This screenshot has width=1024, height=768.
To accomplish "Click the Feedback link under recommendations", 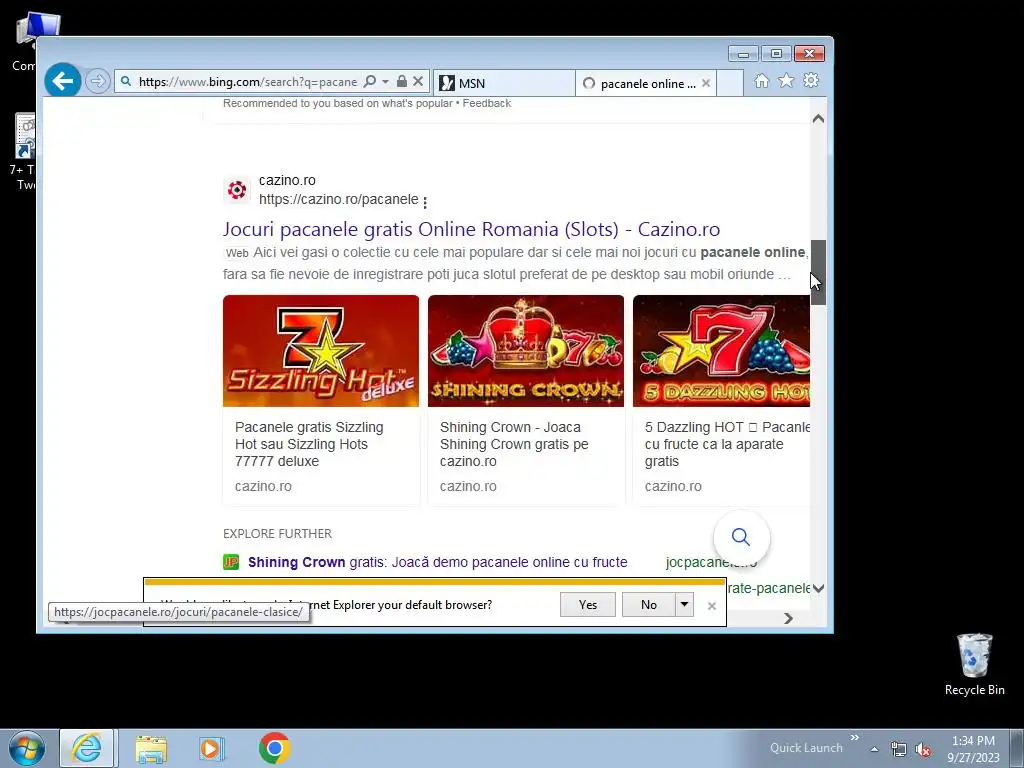I will [x=487, y=103].
